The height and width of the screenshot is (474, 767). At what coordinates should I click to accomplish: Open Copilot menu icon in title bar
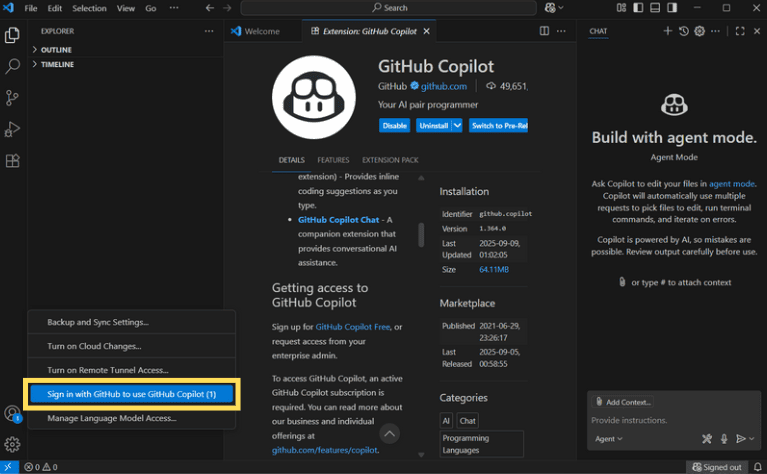(554, 8)
